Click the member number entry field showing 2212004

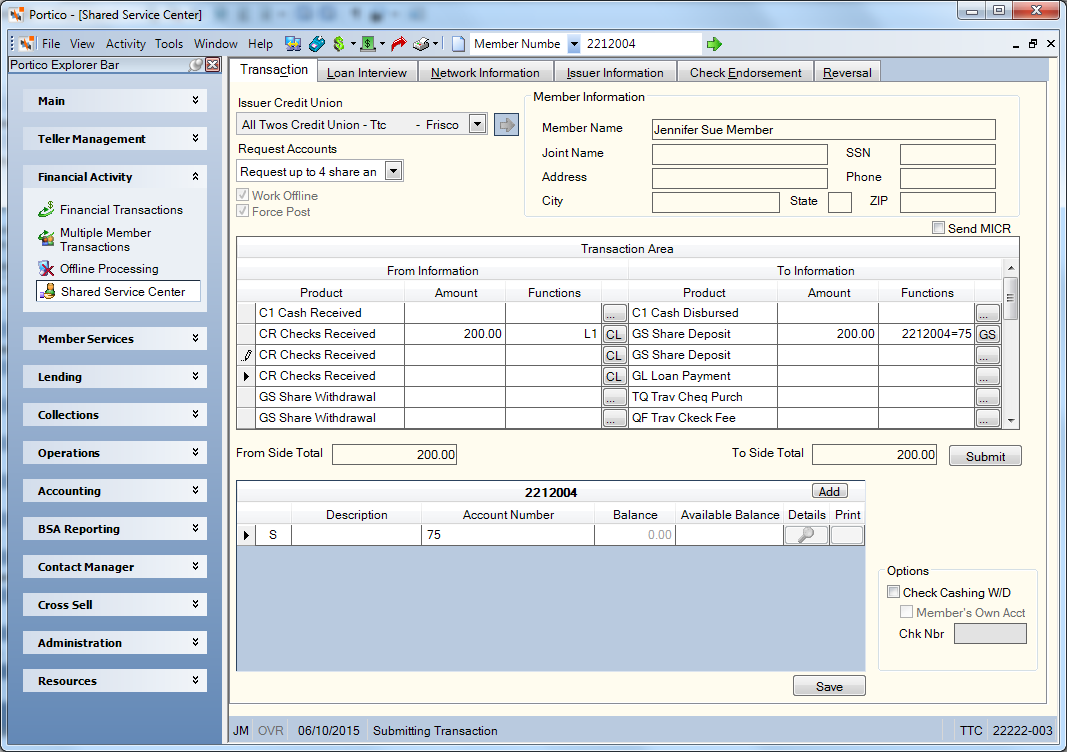click(x=642, y=44)
